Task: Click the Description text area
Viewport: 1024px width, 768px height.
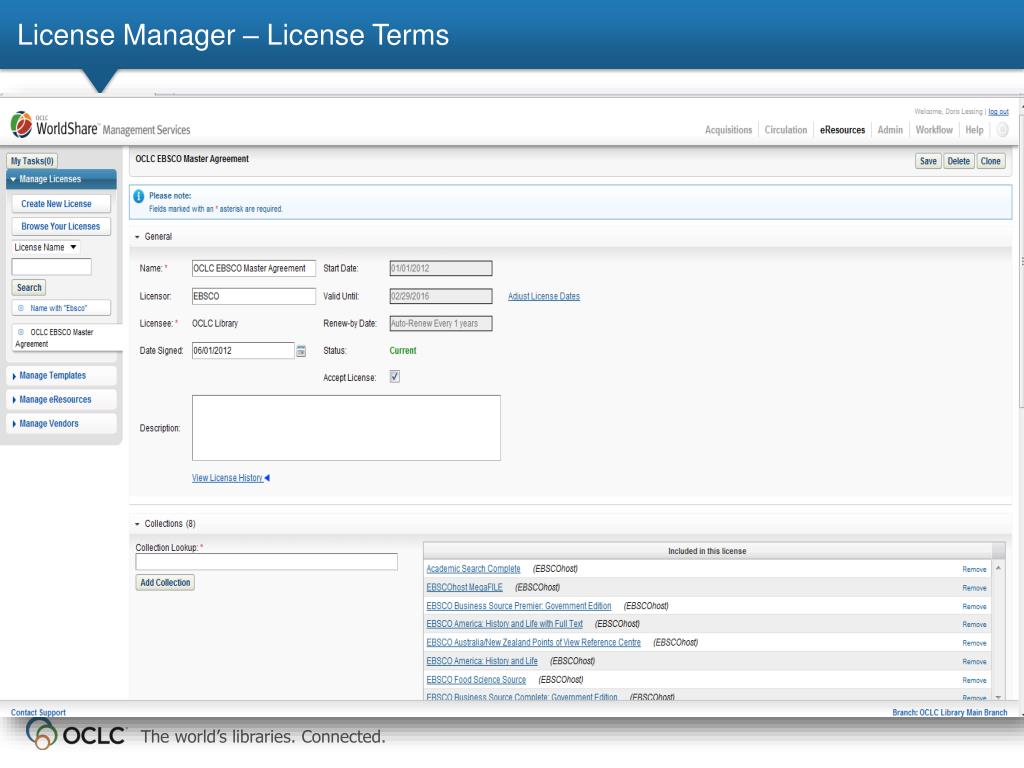Action: click(346, 428)
